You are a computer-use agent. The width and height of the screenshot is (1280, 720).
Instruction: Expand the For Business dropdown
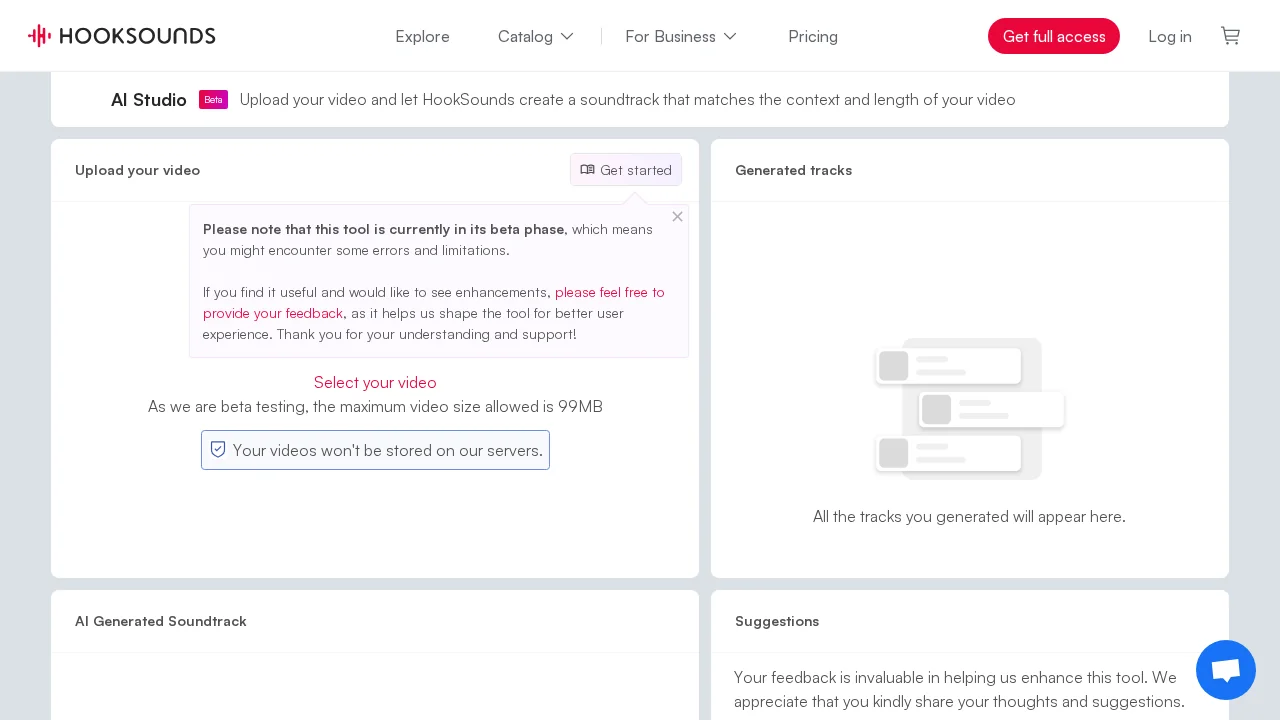680,36
